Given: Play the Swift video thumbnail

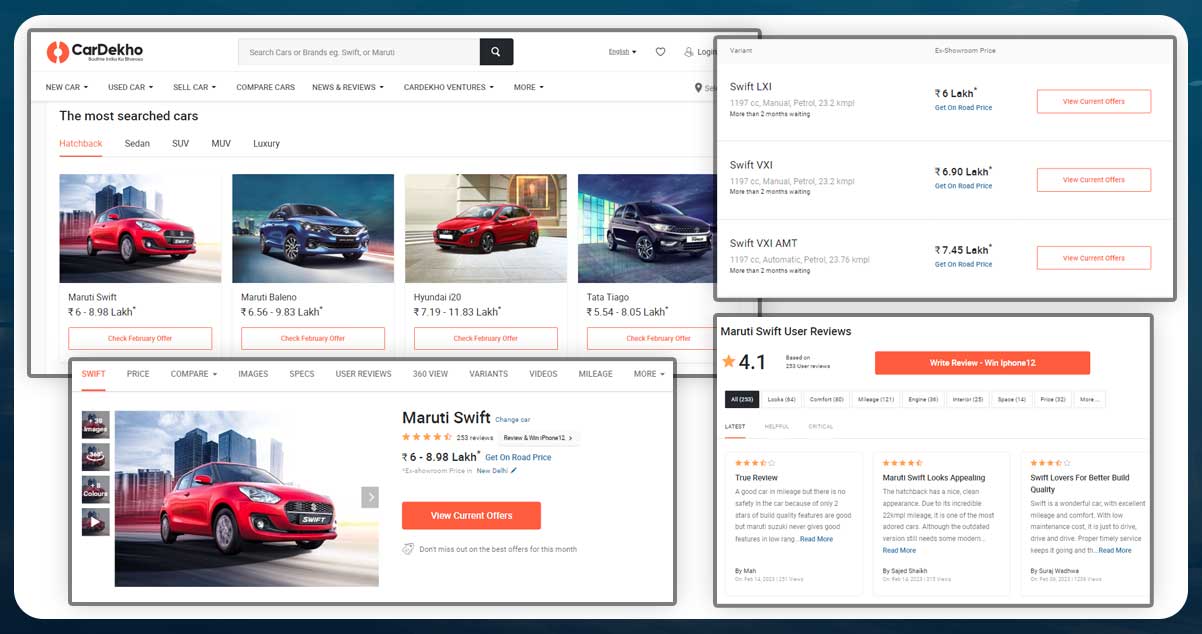Looking at the screenshot, I should [x=96, y=522].
